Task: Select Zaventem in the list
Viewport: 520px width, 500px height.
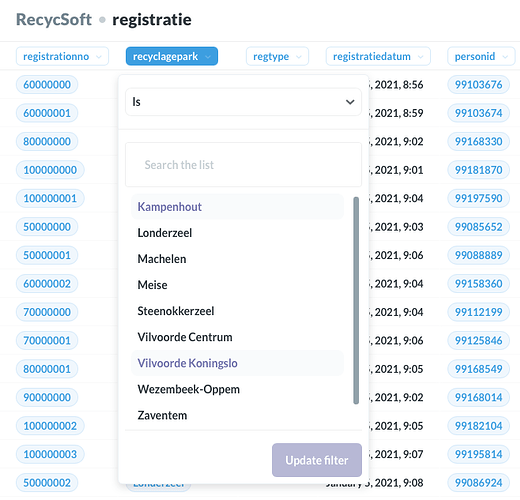Action: pyautogui.click(x=237, y=415)
